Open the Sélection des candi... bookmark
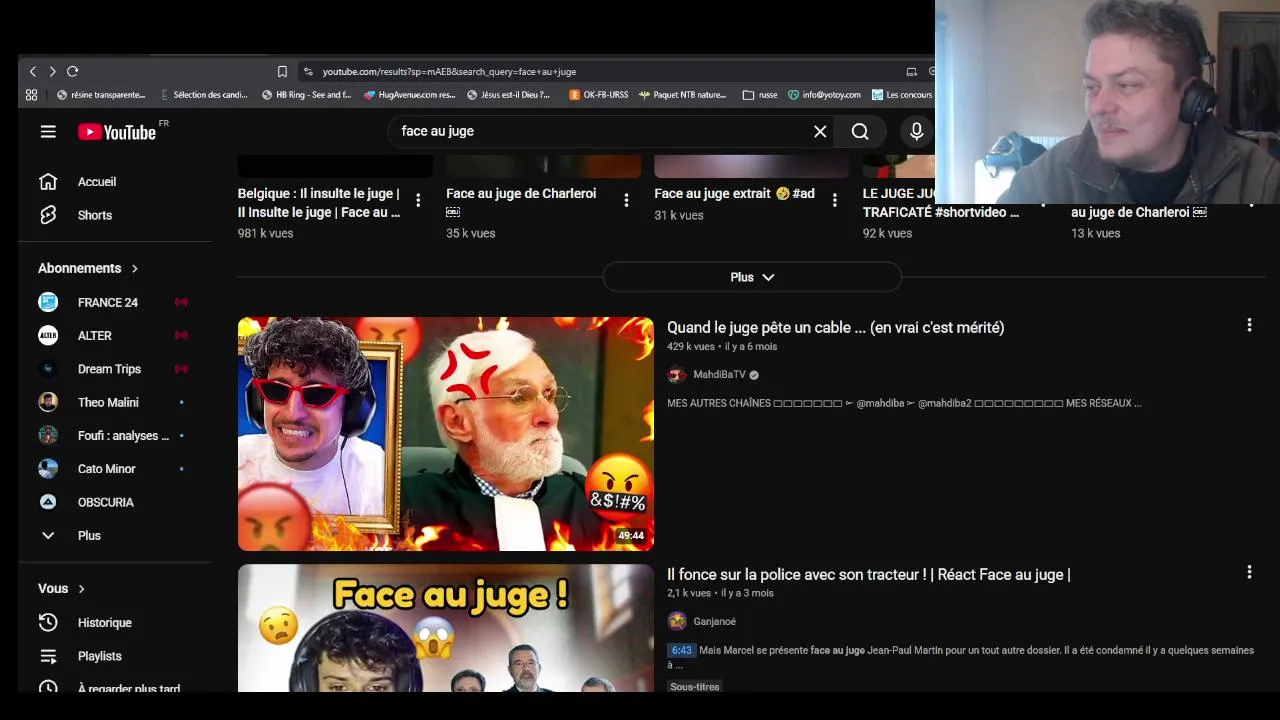 pyautogui.click(x=204, y=95)
